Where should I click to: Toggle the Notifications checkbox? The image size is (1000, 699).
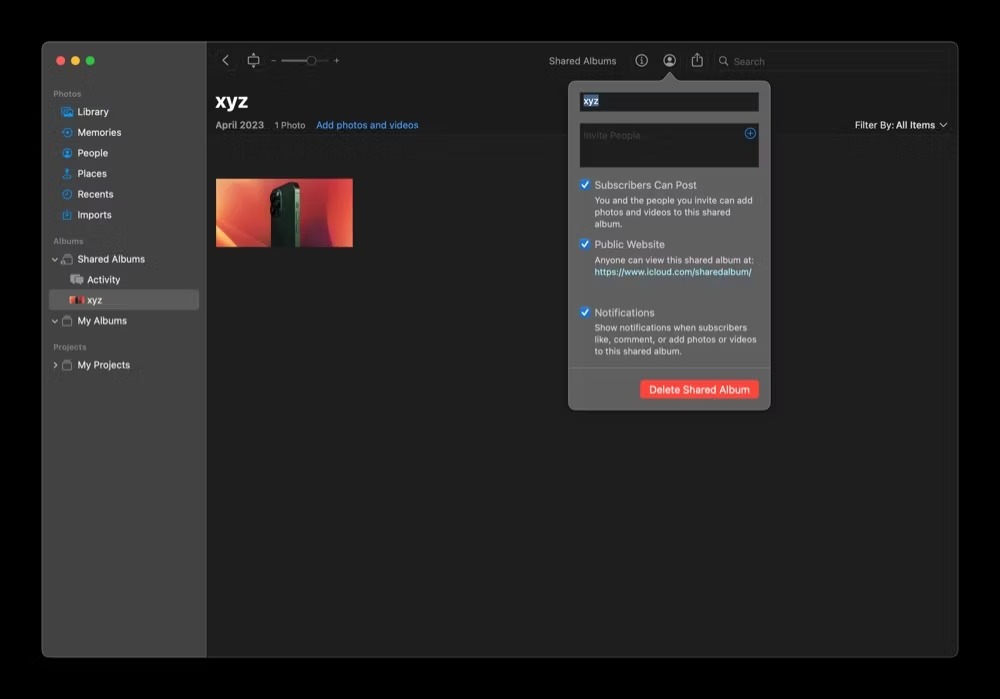tap(584, 312)
